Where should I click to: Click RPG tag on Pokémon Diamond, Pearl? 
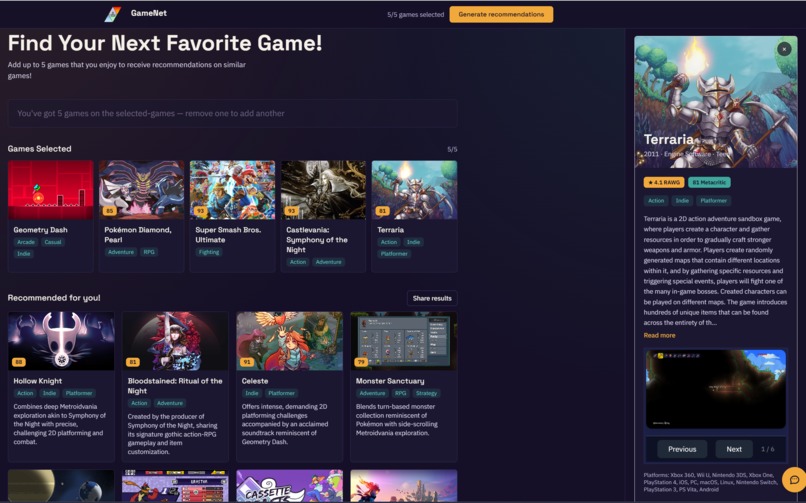tap(149, 252)
